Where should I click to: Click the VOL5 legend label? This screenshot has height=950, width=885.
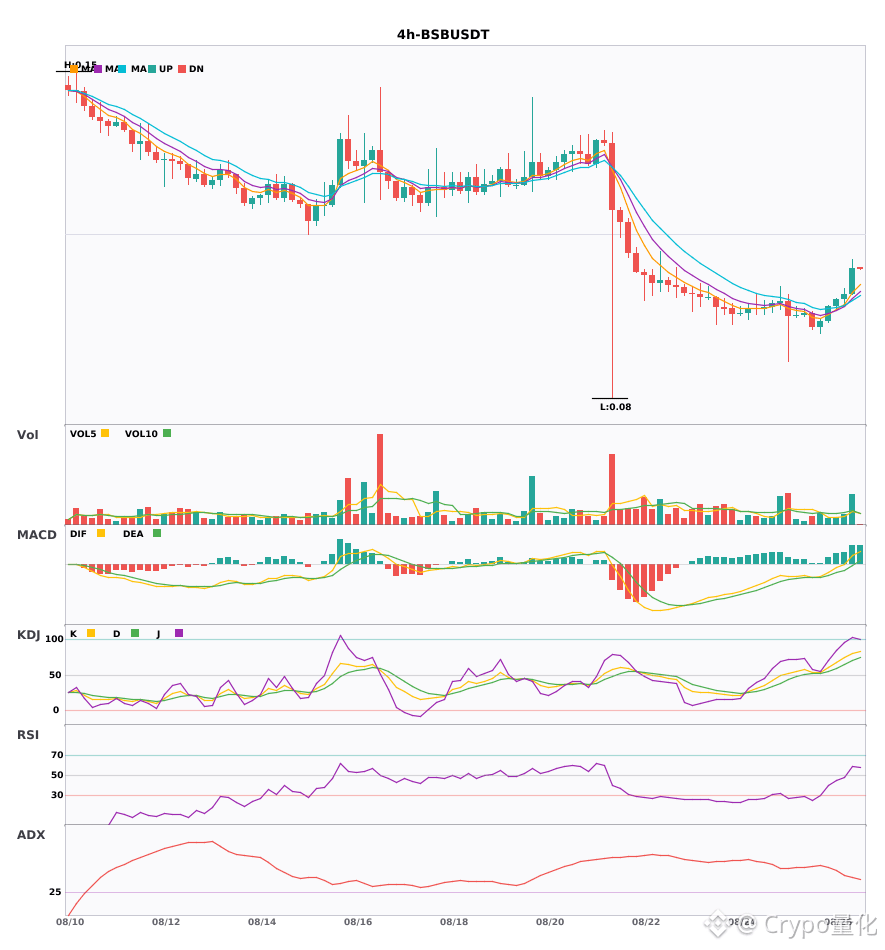click(x=83, y=434)
